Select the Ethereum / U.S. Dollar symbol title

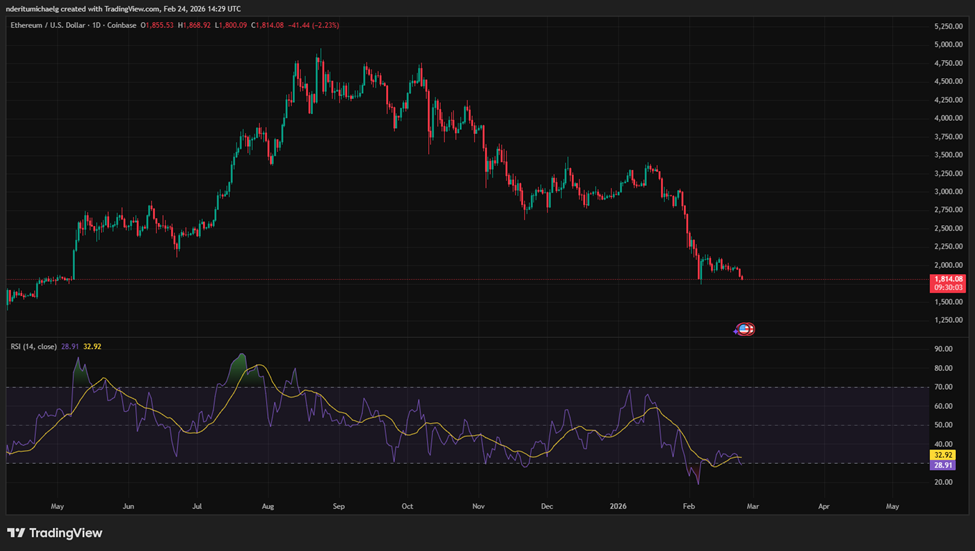pos(49,25)
